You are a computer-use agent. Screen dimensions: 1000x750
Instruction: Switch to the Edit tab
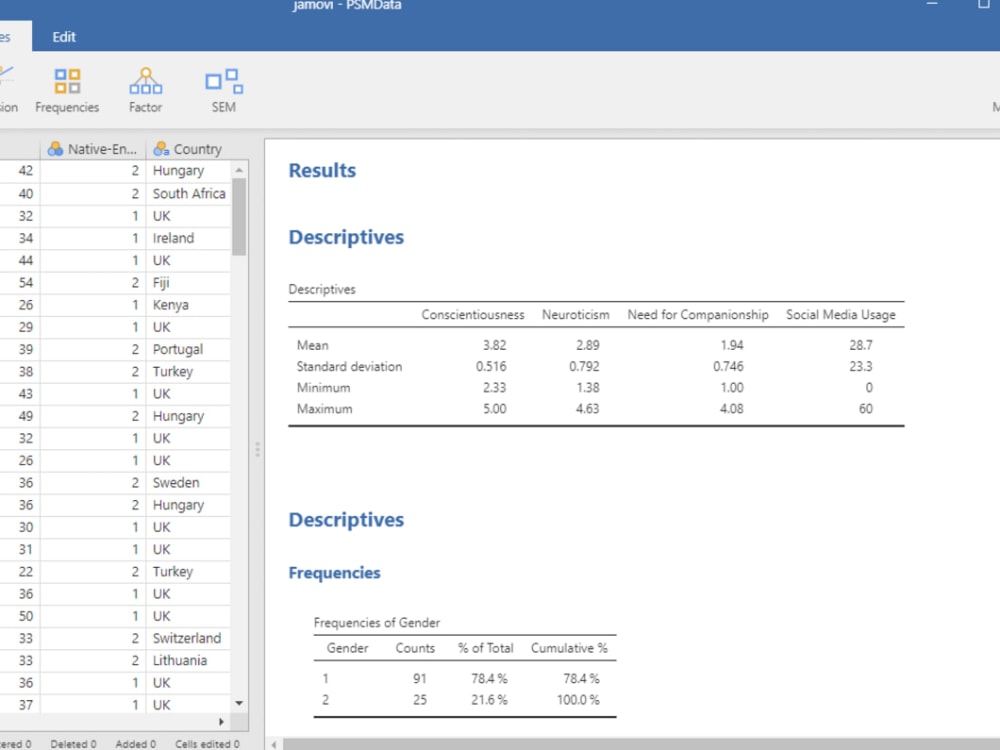tap(64, 37)
